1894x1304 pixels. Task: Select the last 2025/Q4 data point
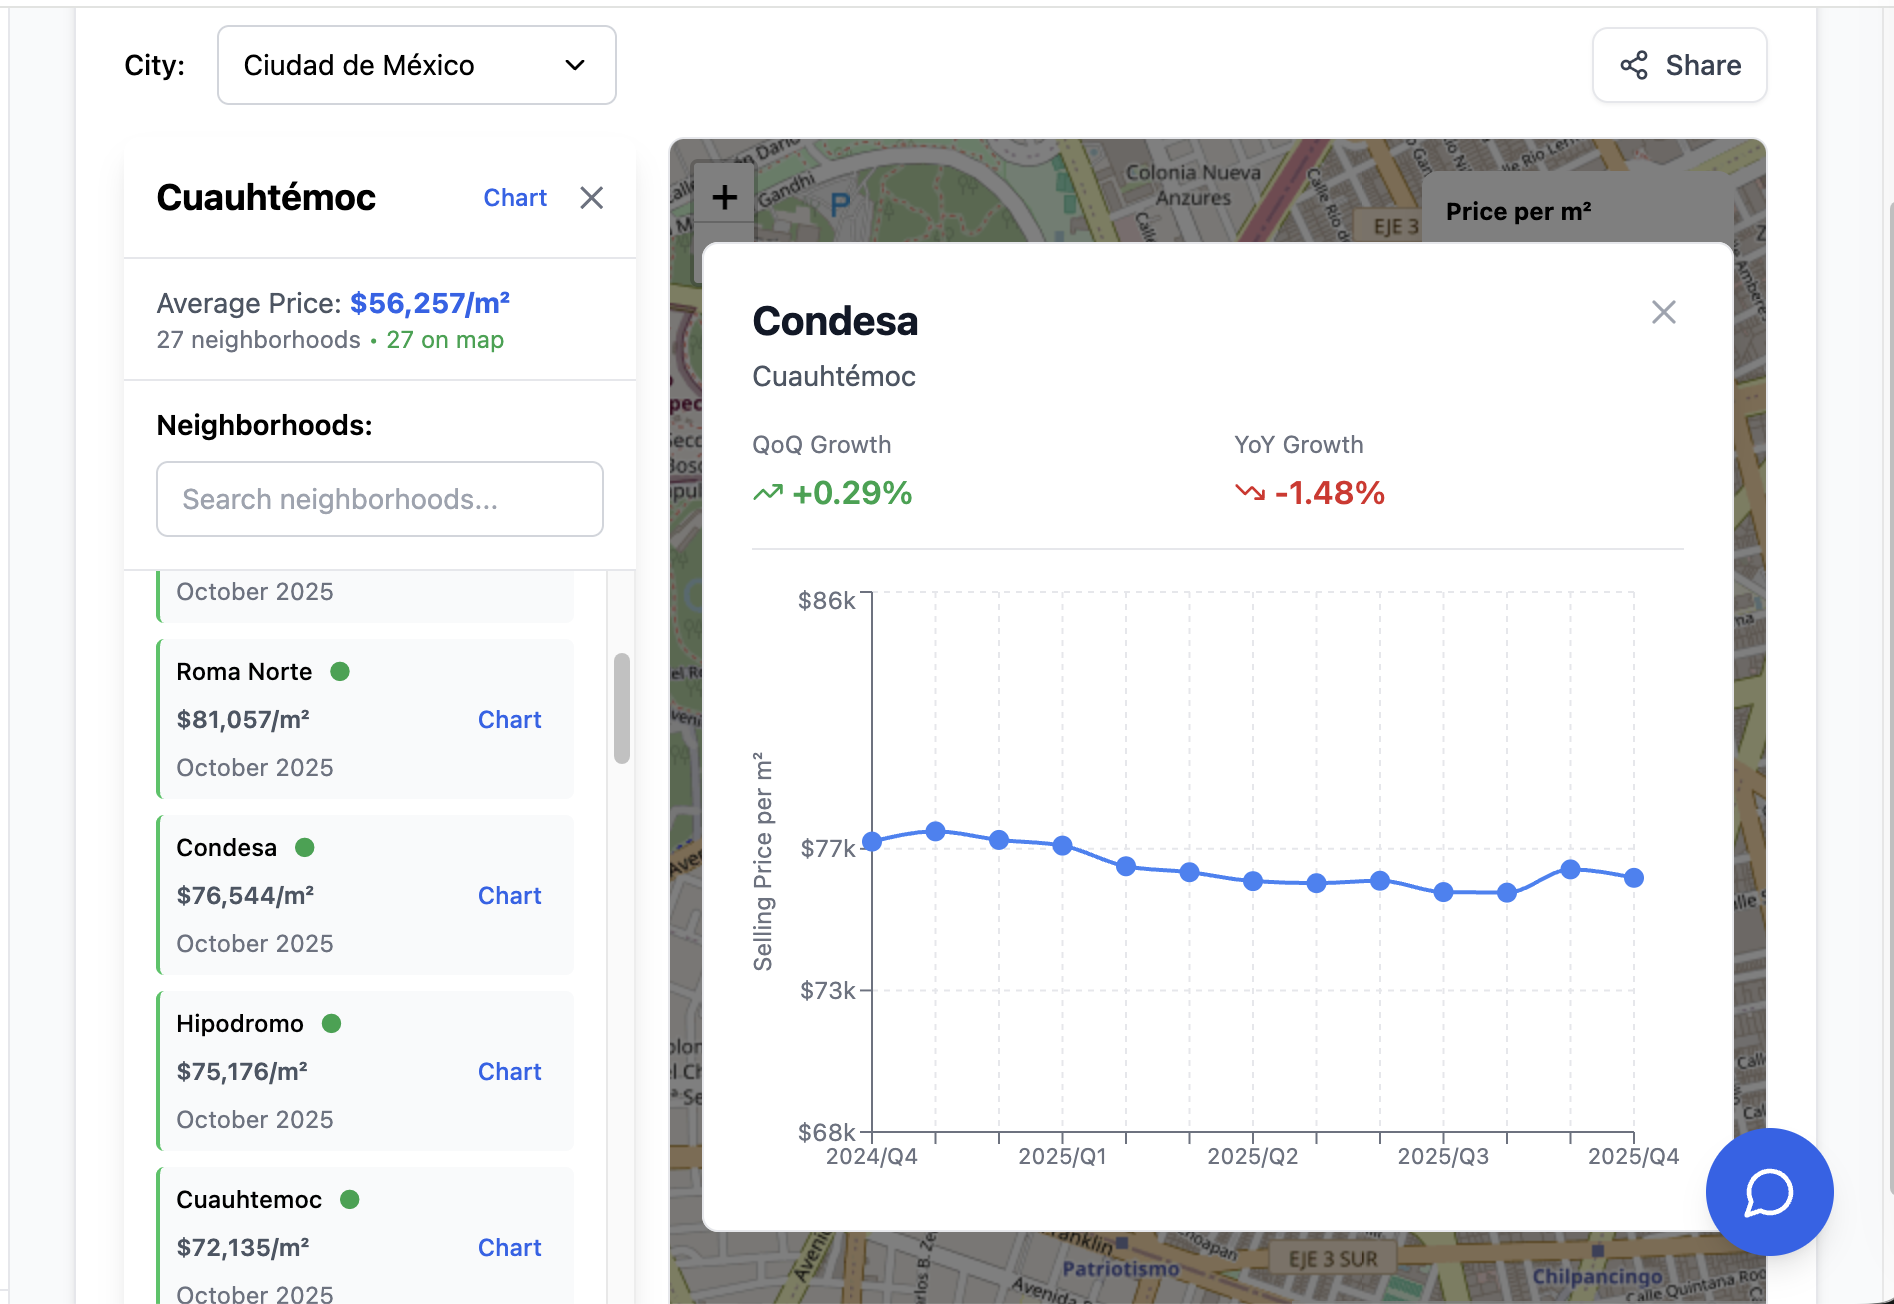tap(1633, 878)
